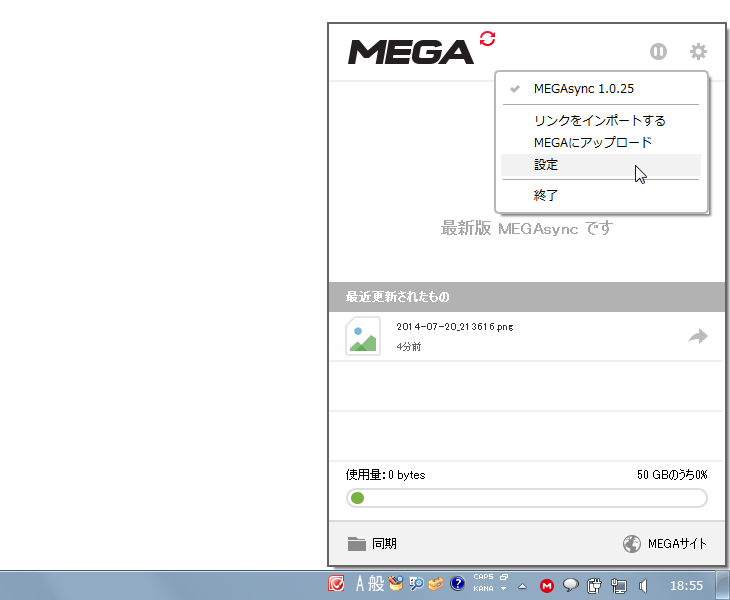Choose リンクをインポートする menu item
The image size is (730, 600).
(601, 121)
